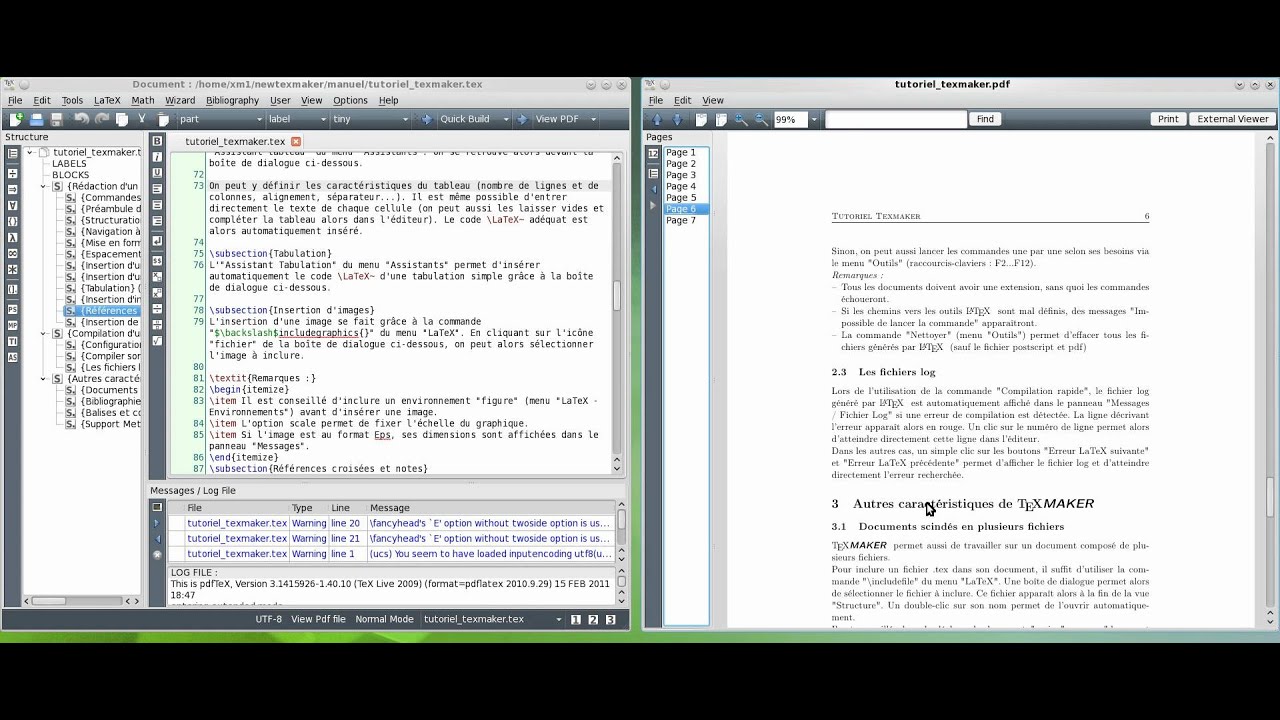This screenshot has width=1280, height=720.
Task: Open the Wizard menu
Action: 180,100
